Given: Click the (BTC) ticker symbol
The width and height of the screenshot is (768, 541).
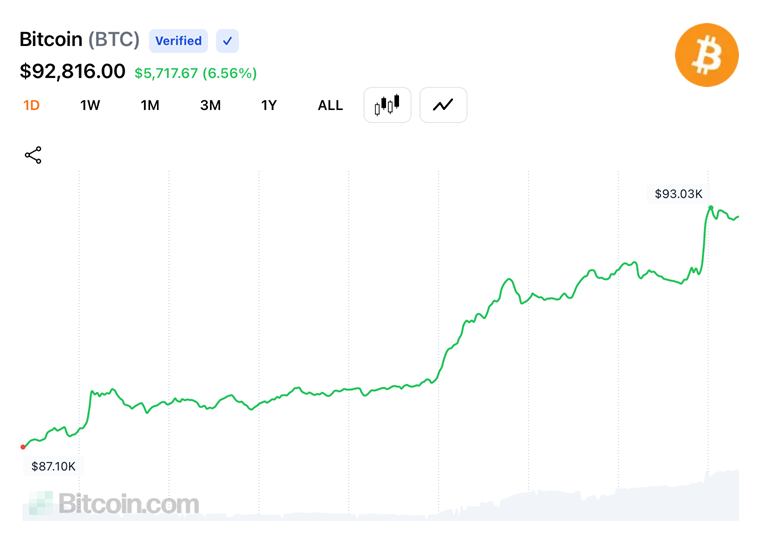Looking at the screenshot, I should click(114, 40).
